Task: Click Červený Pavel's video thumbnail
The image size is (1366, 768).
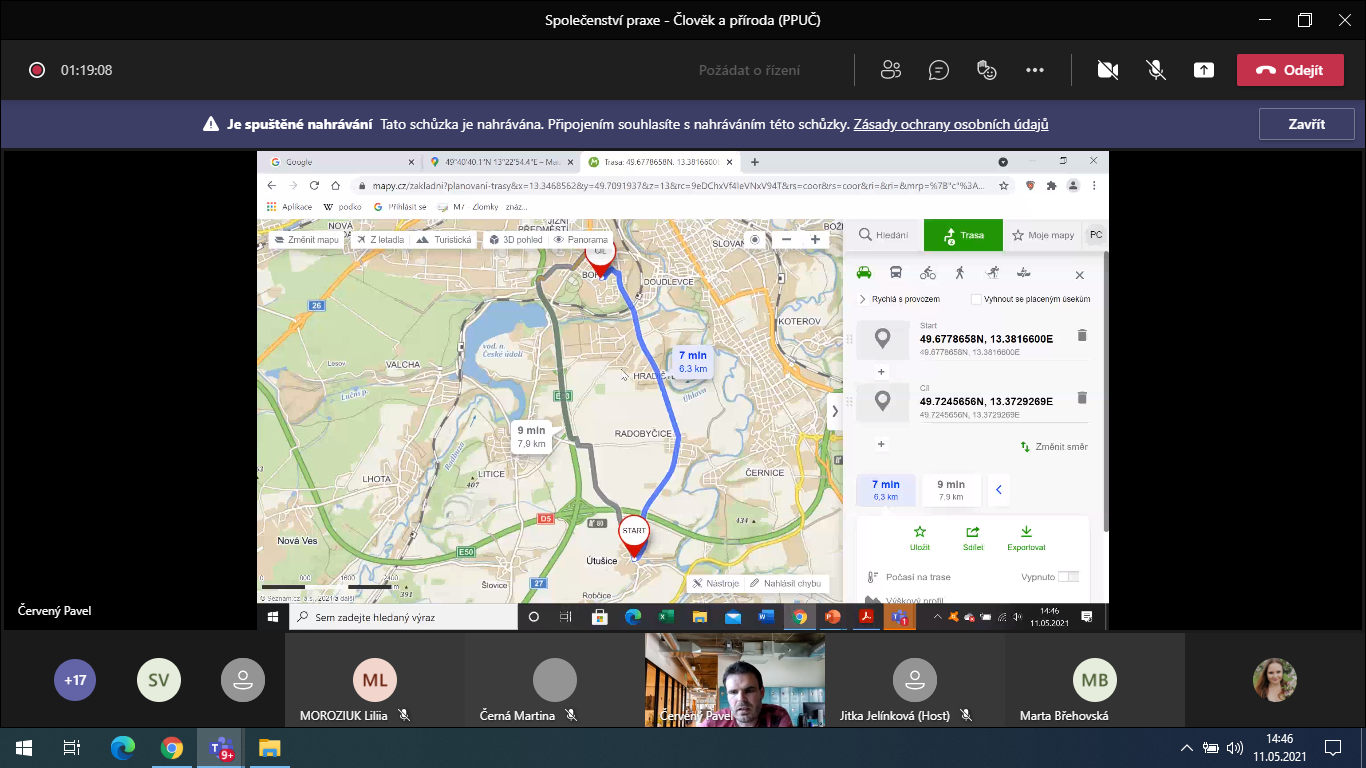Action: pos(735,678)
